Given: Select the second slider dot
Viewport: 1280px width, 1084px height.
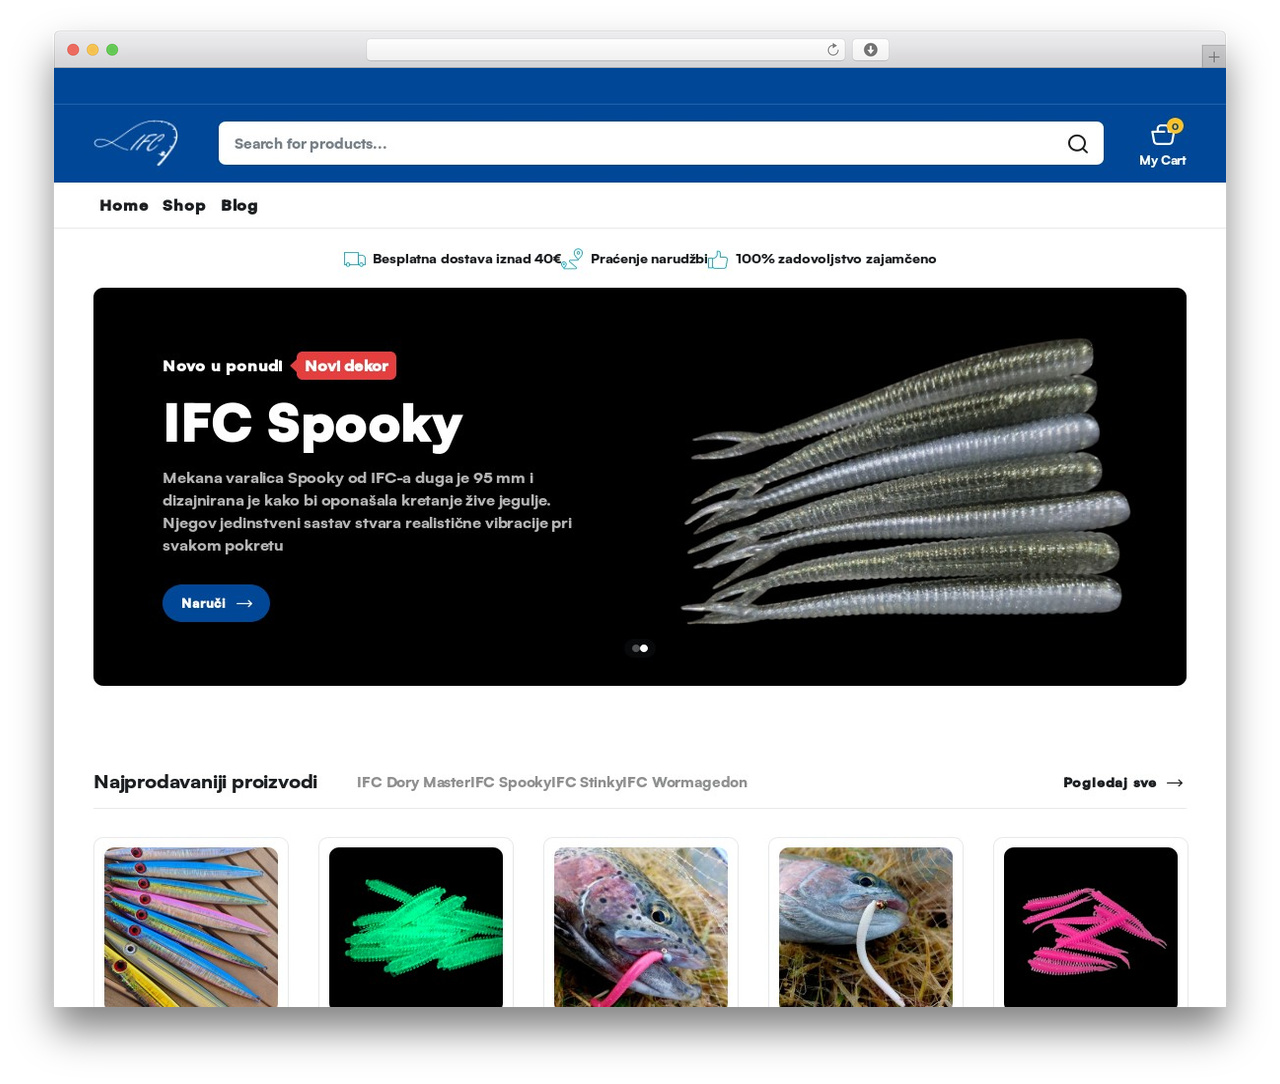Looking at the screenshot, I should tap(644, 648).
